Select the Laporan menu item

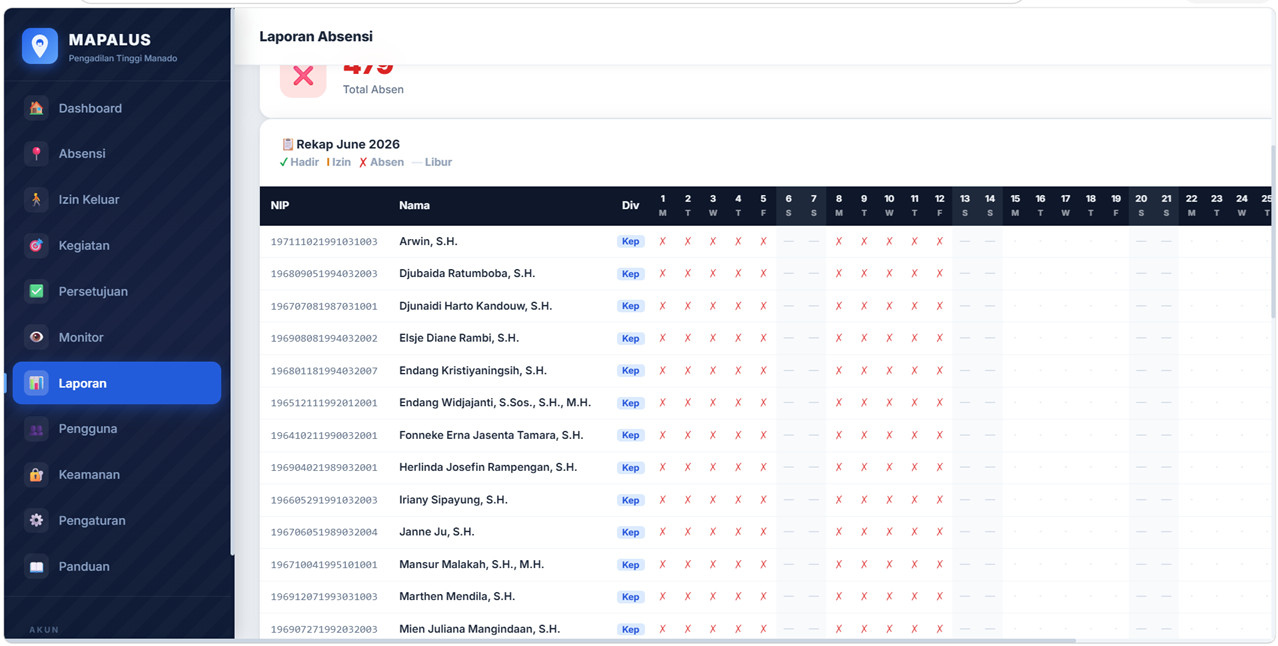click(x=117, y=383)
